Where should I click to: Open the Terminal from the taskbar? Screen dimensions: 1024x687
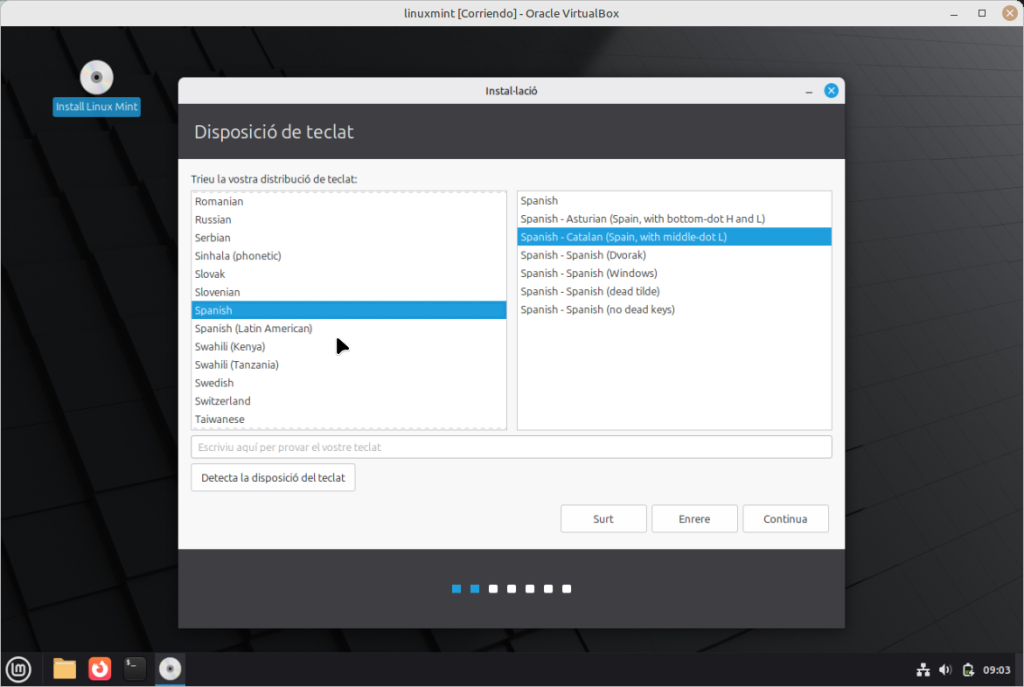click(135, 668)
